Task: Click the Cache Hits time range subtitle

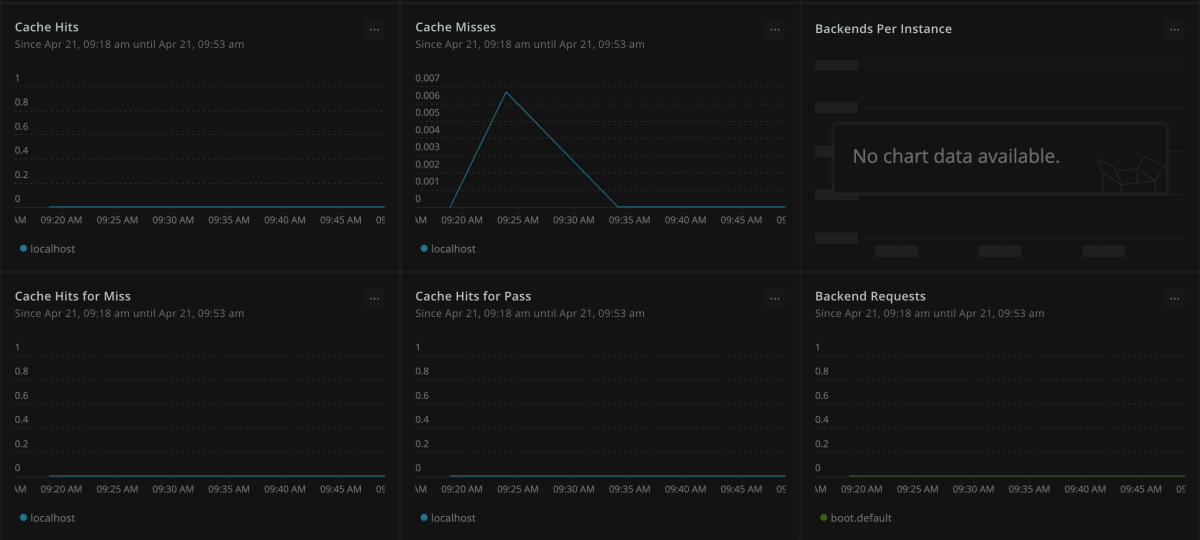Action: (x=129, y=44)
